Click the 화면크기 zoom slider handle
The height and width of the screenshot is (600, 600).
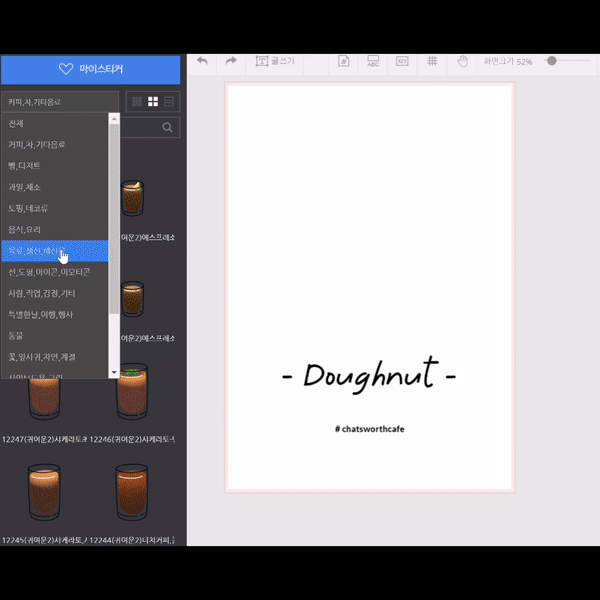[551, 61]
